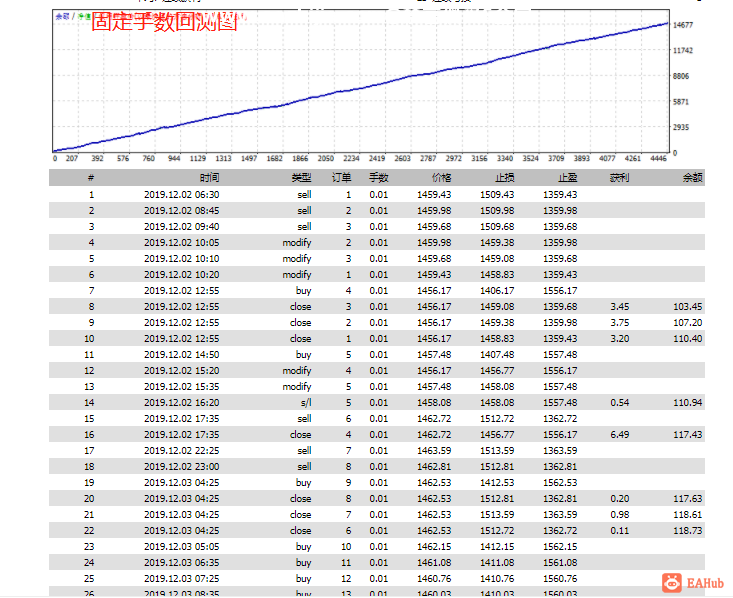
Task: Click the price 1461.08
Action: click(x=434, y=562)
